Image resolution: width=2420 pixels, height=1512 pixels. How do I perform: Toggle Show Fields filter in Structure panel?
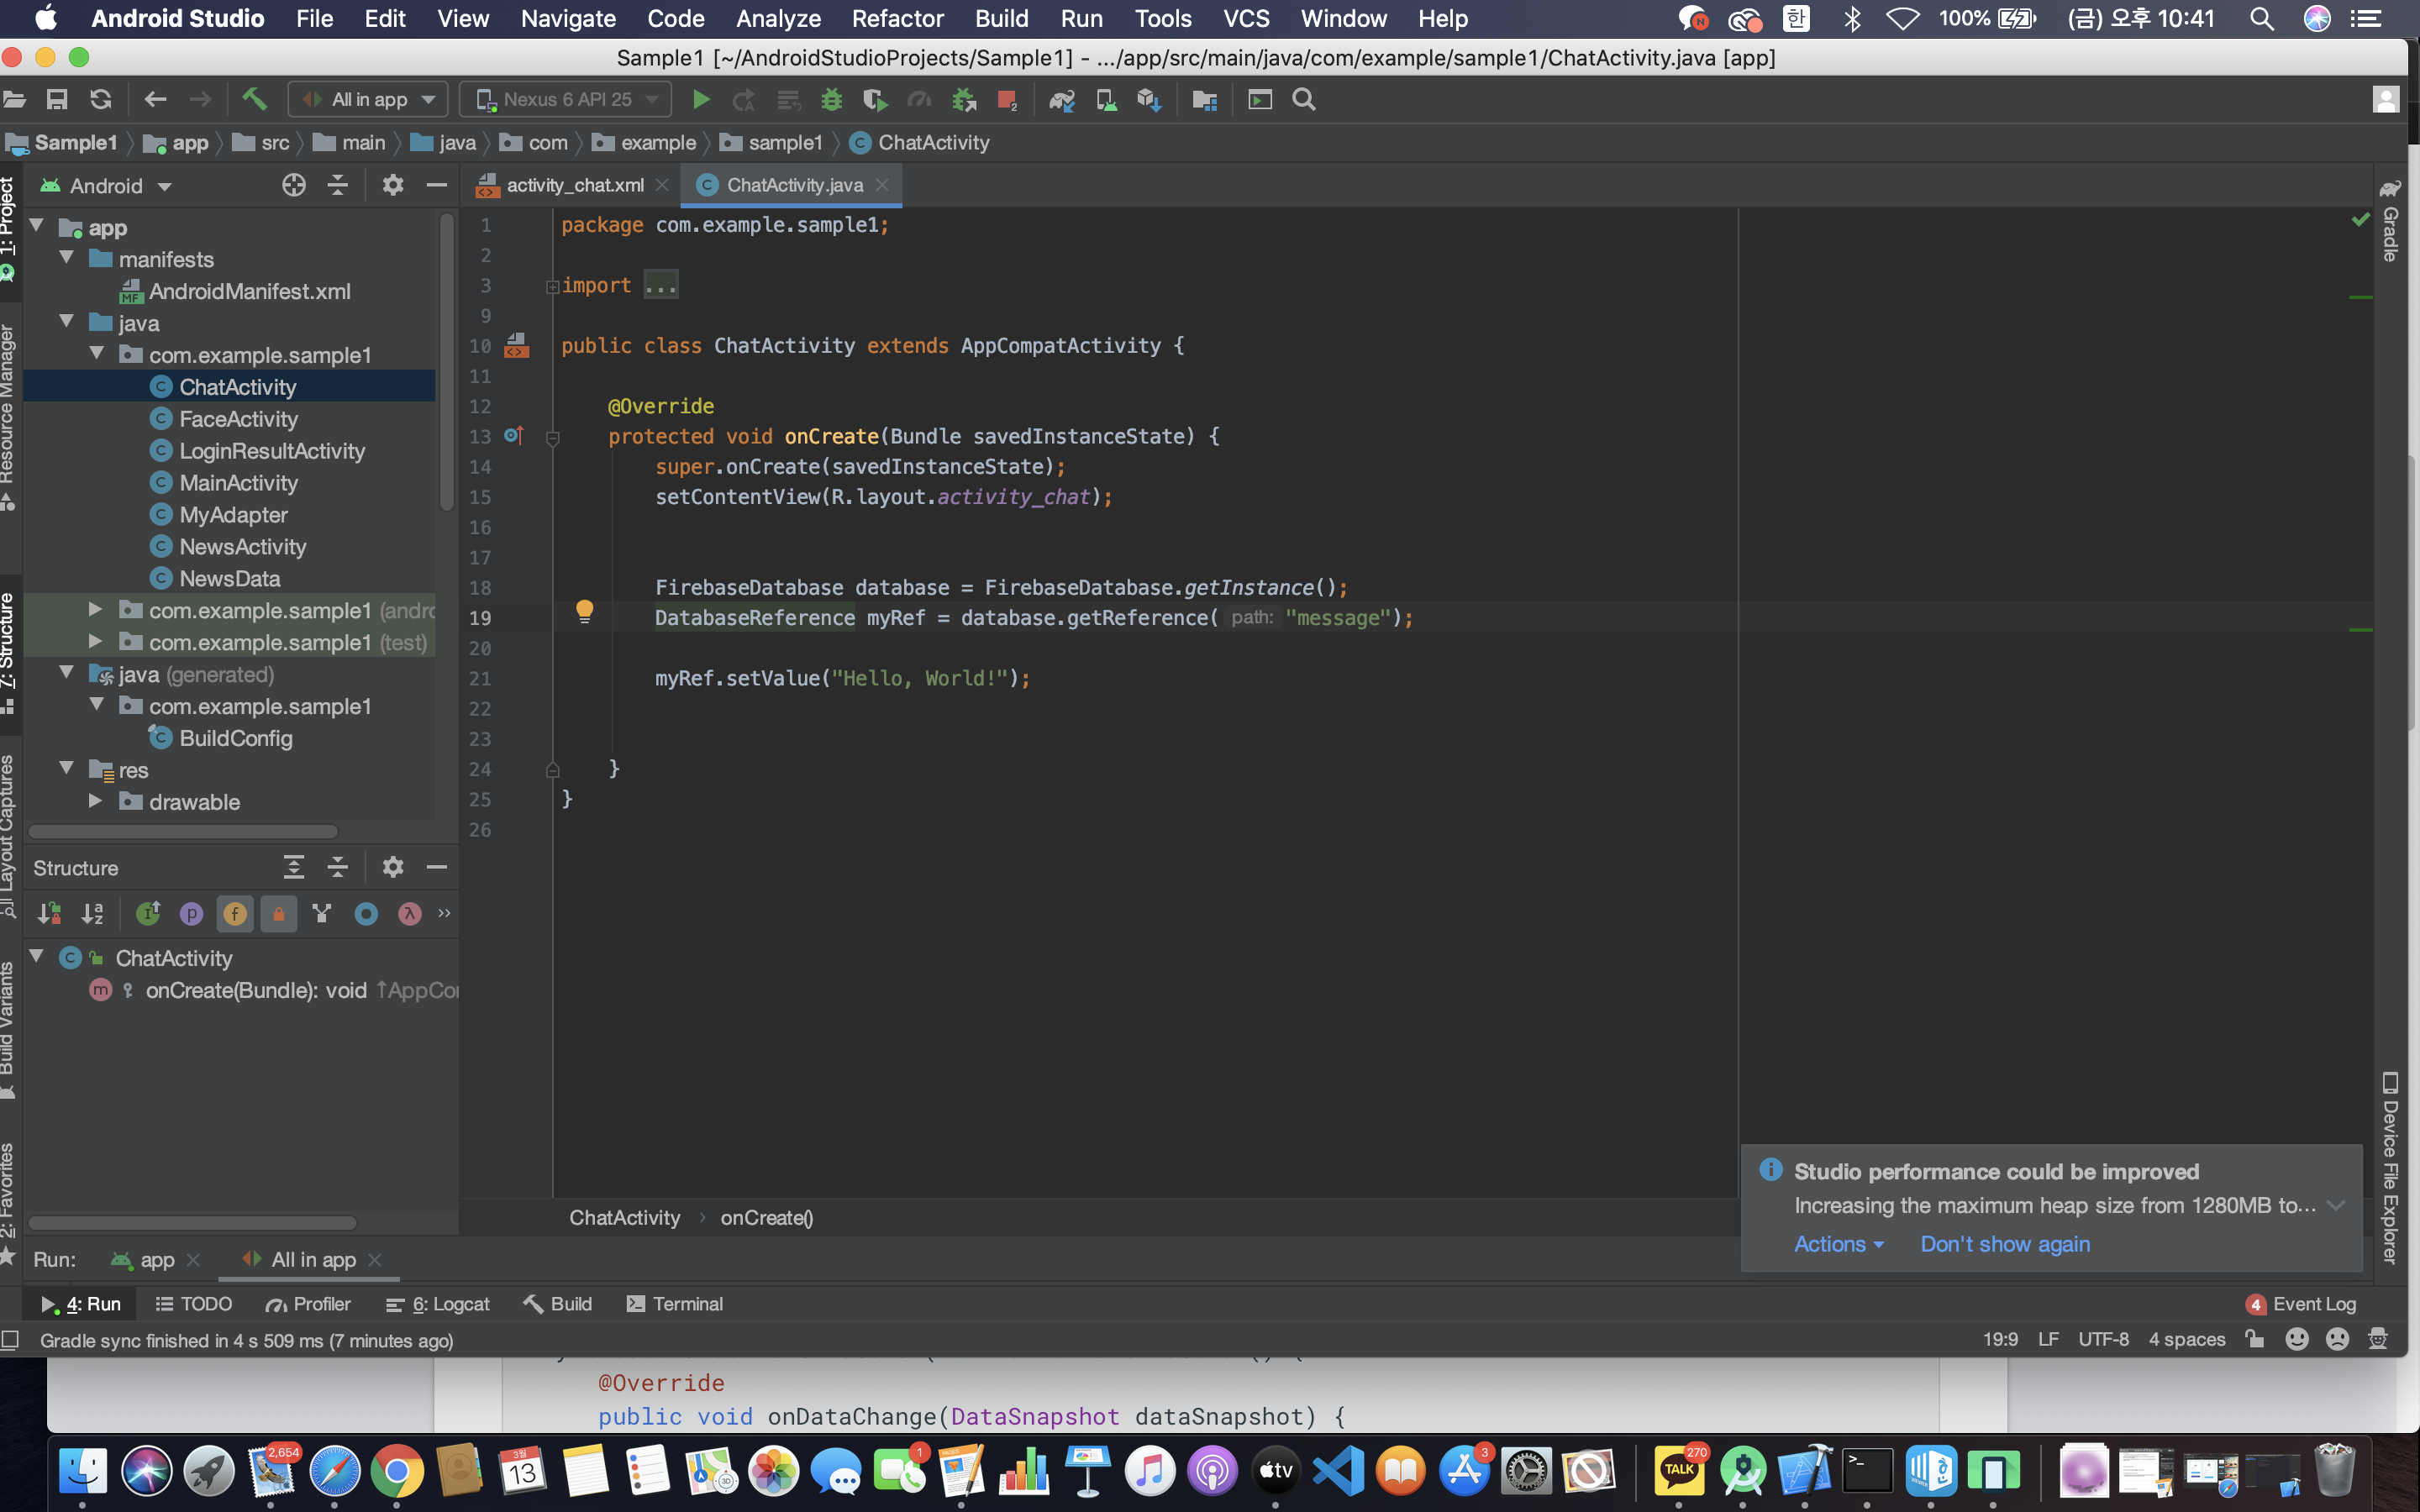pos(235,913)
